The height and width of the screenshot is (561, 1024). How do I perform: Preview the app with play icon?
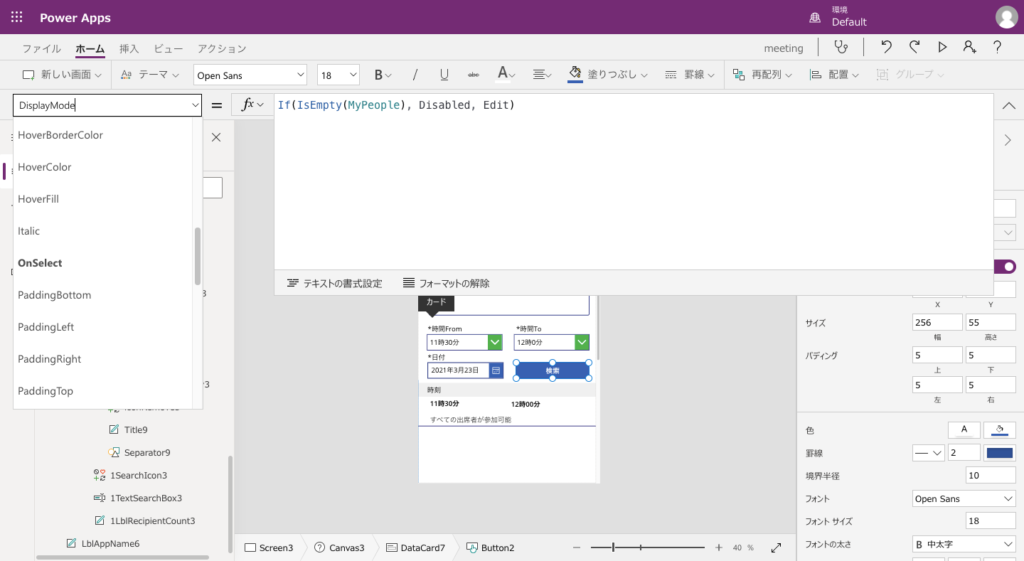tap(942, 47)
